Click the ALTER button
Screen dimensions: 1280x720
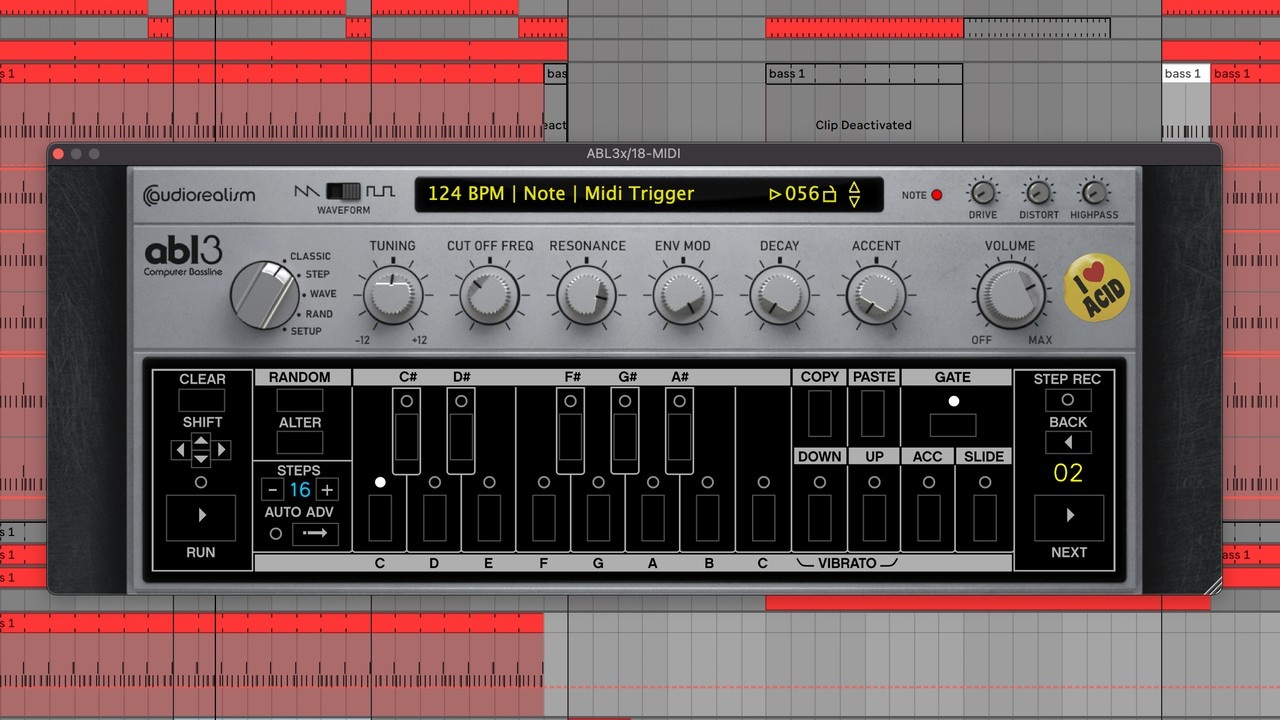[x=300, y=444]
